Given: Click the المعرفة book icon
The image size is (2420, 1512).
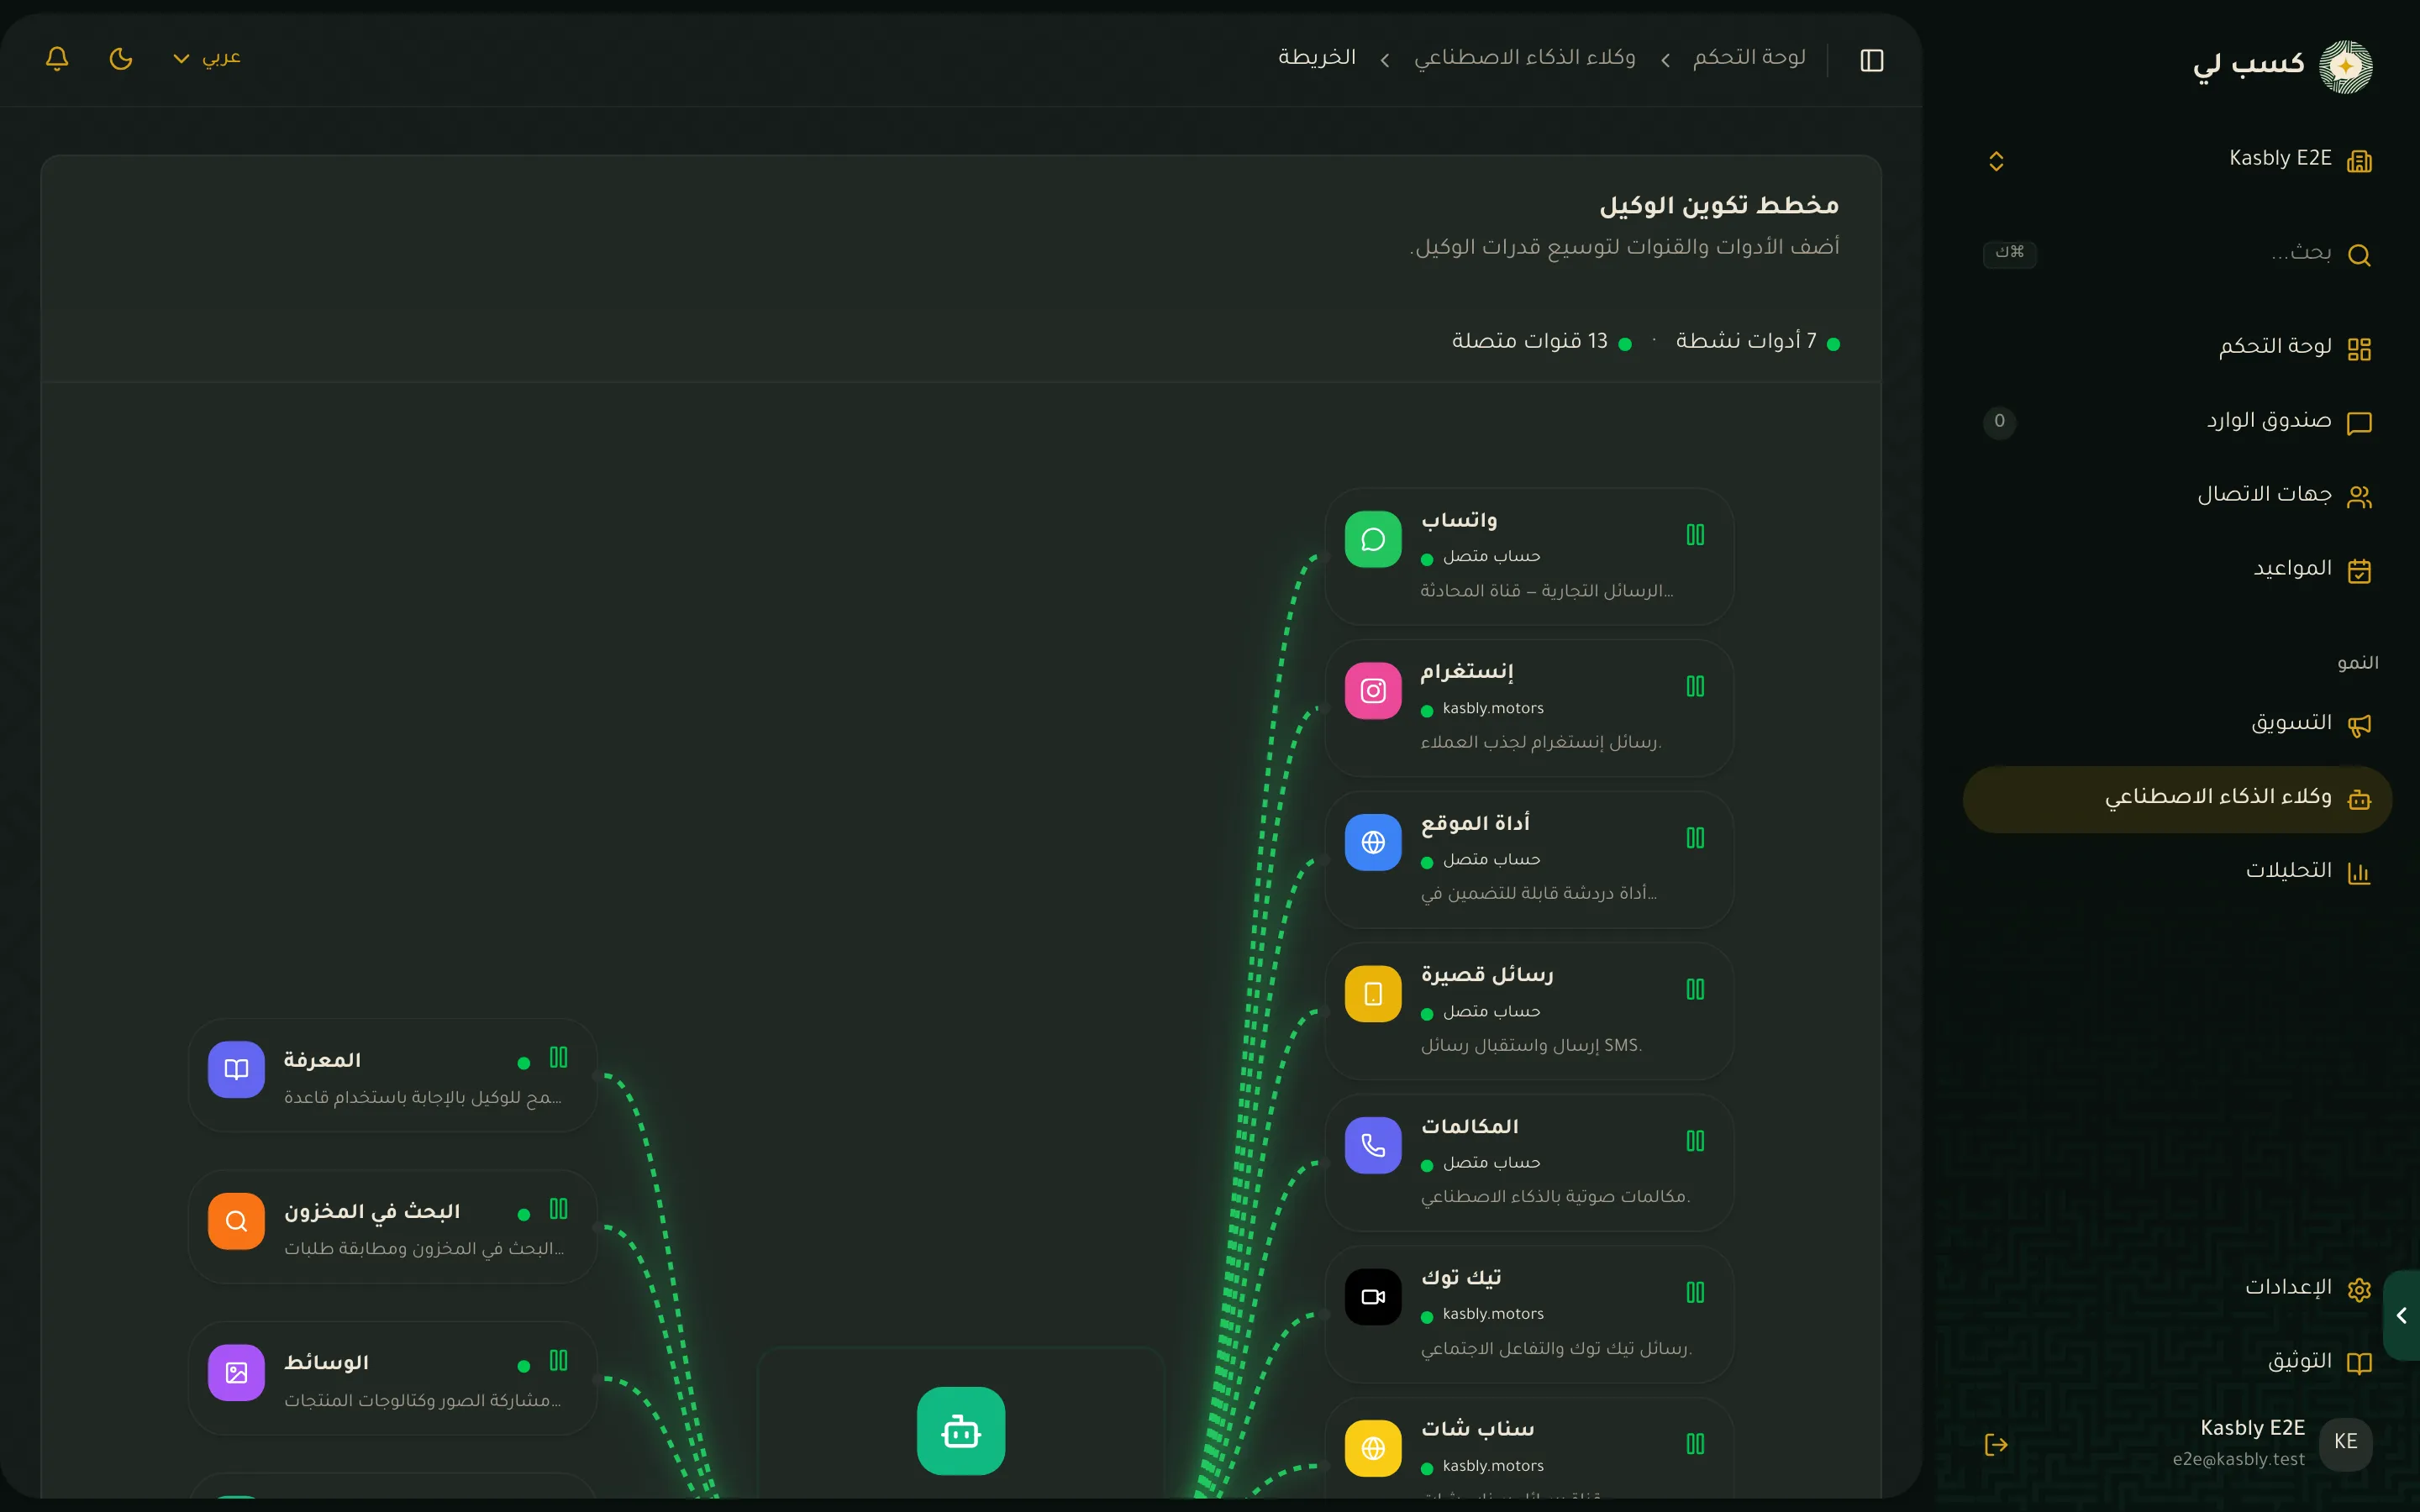Looking at the screenshot, I should click(x=236, y=1070).
